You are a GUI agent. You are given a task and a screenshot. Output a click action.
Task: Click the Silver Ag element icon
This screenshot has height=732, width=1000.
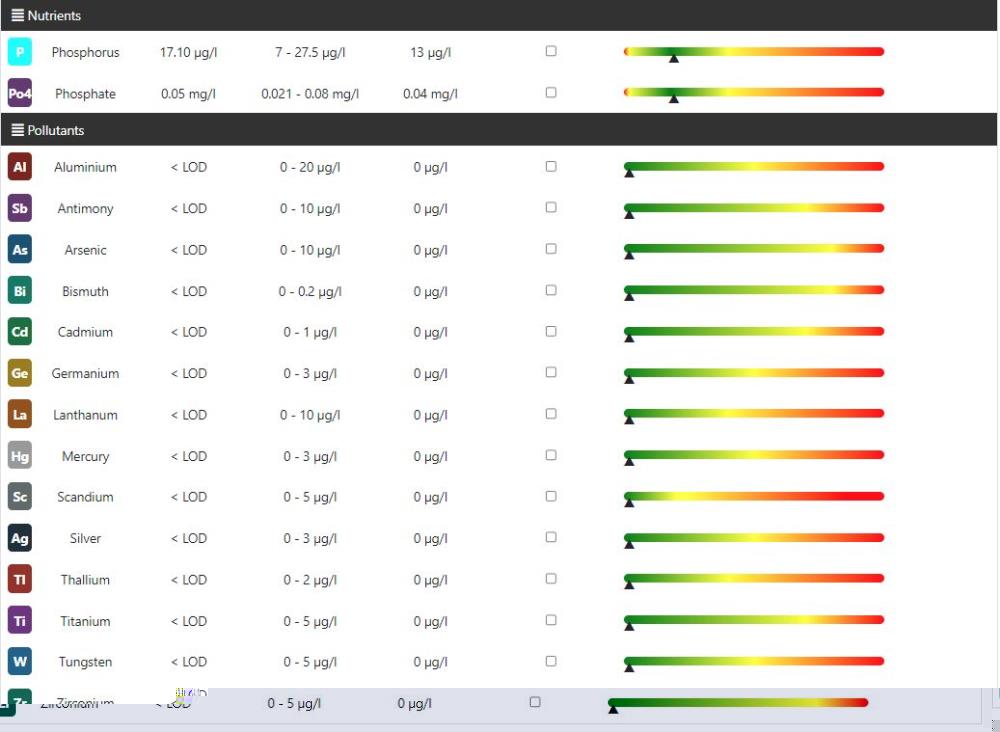point(20,538)
